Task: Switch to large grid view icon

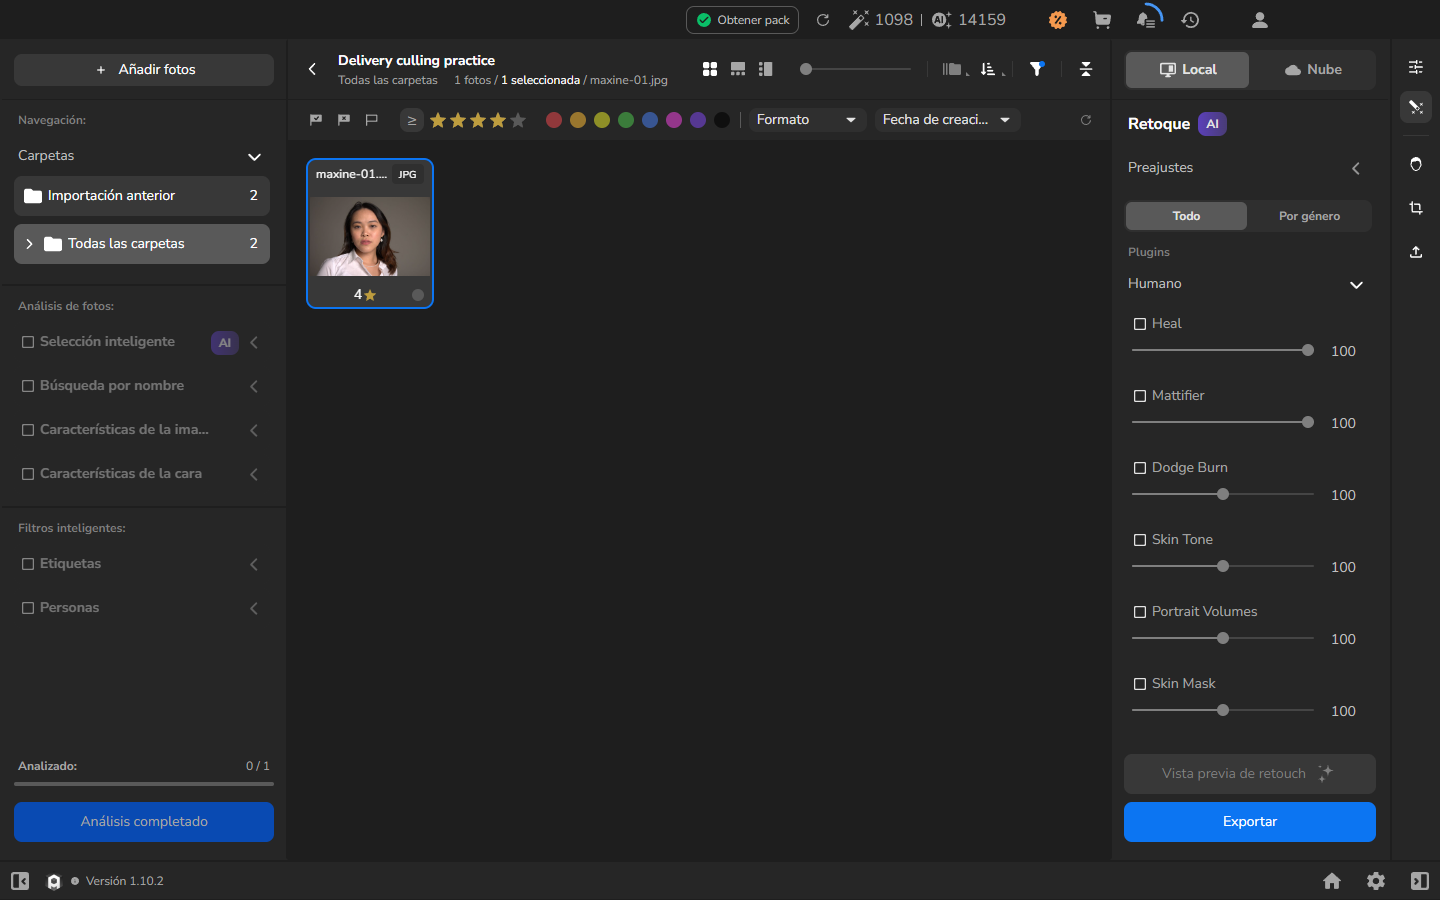Action: click(x=710, y=69)
